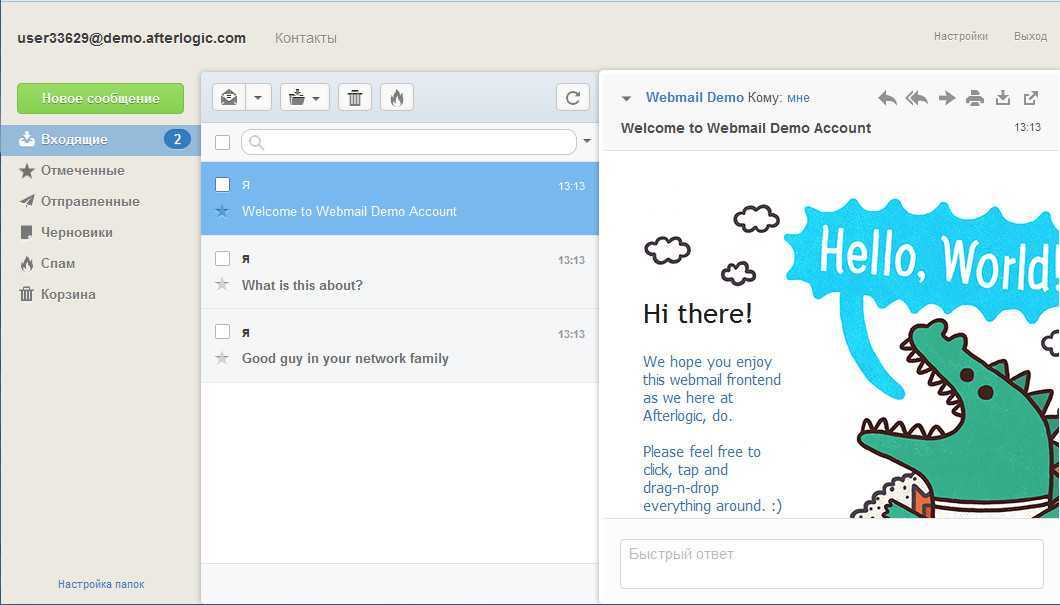Print the open email
The image size is (1060, 605).
975,98
